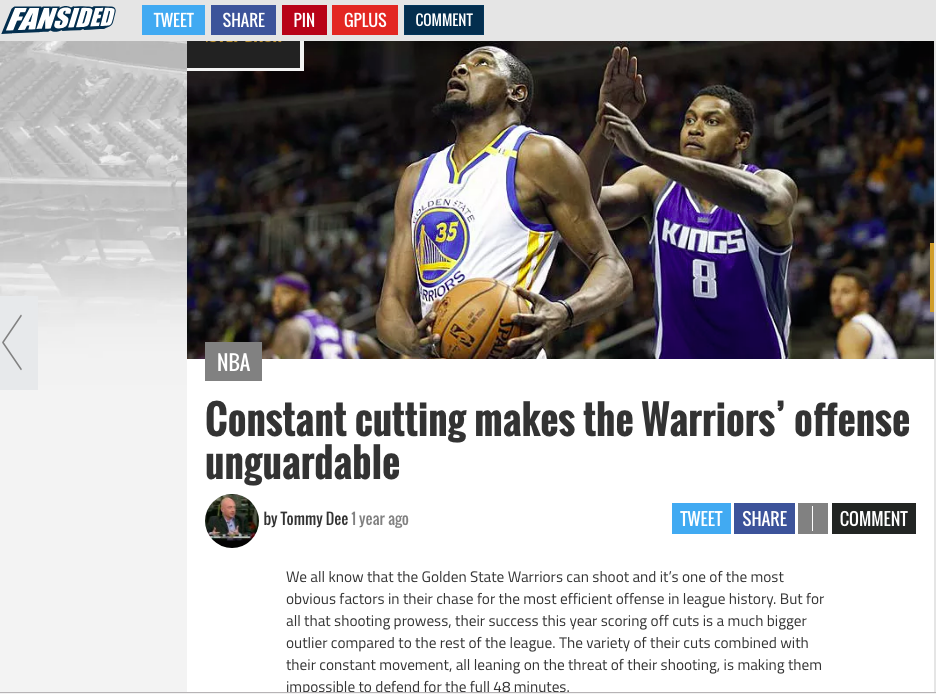Click the top bar TWEET button

pos(173,20)
